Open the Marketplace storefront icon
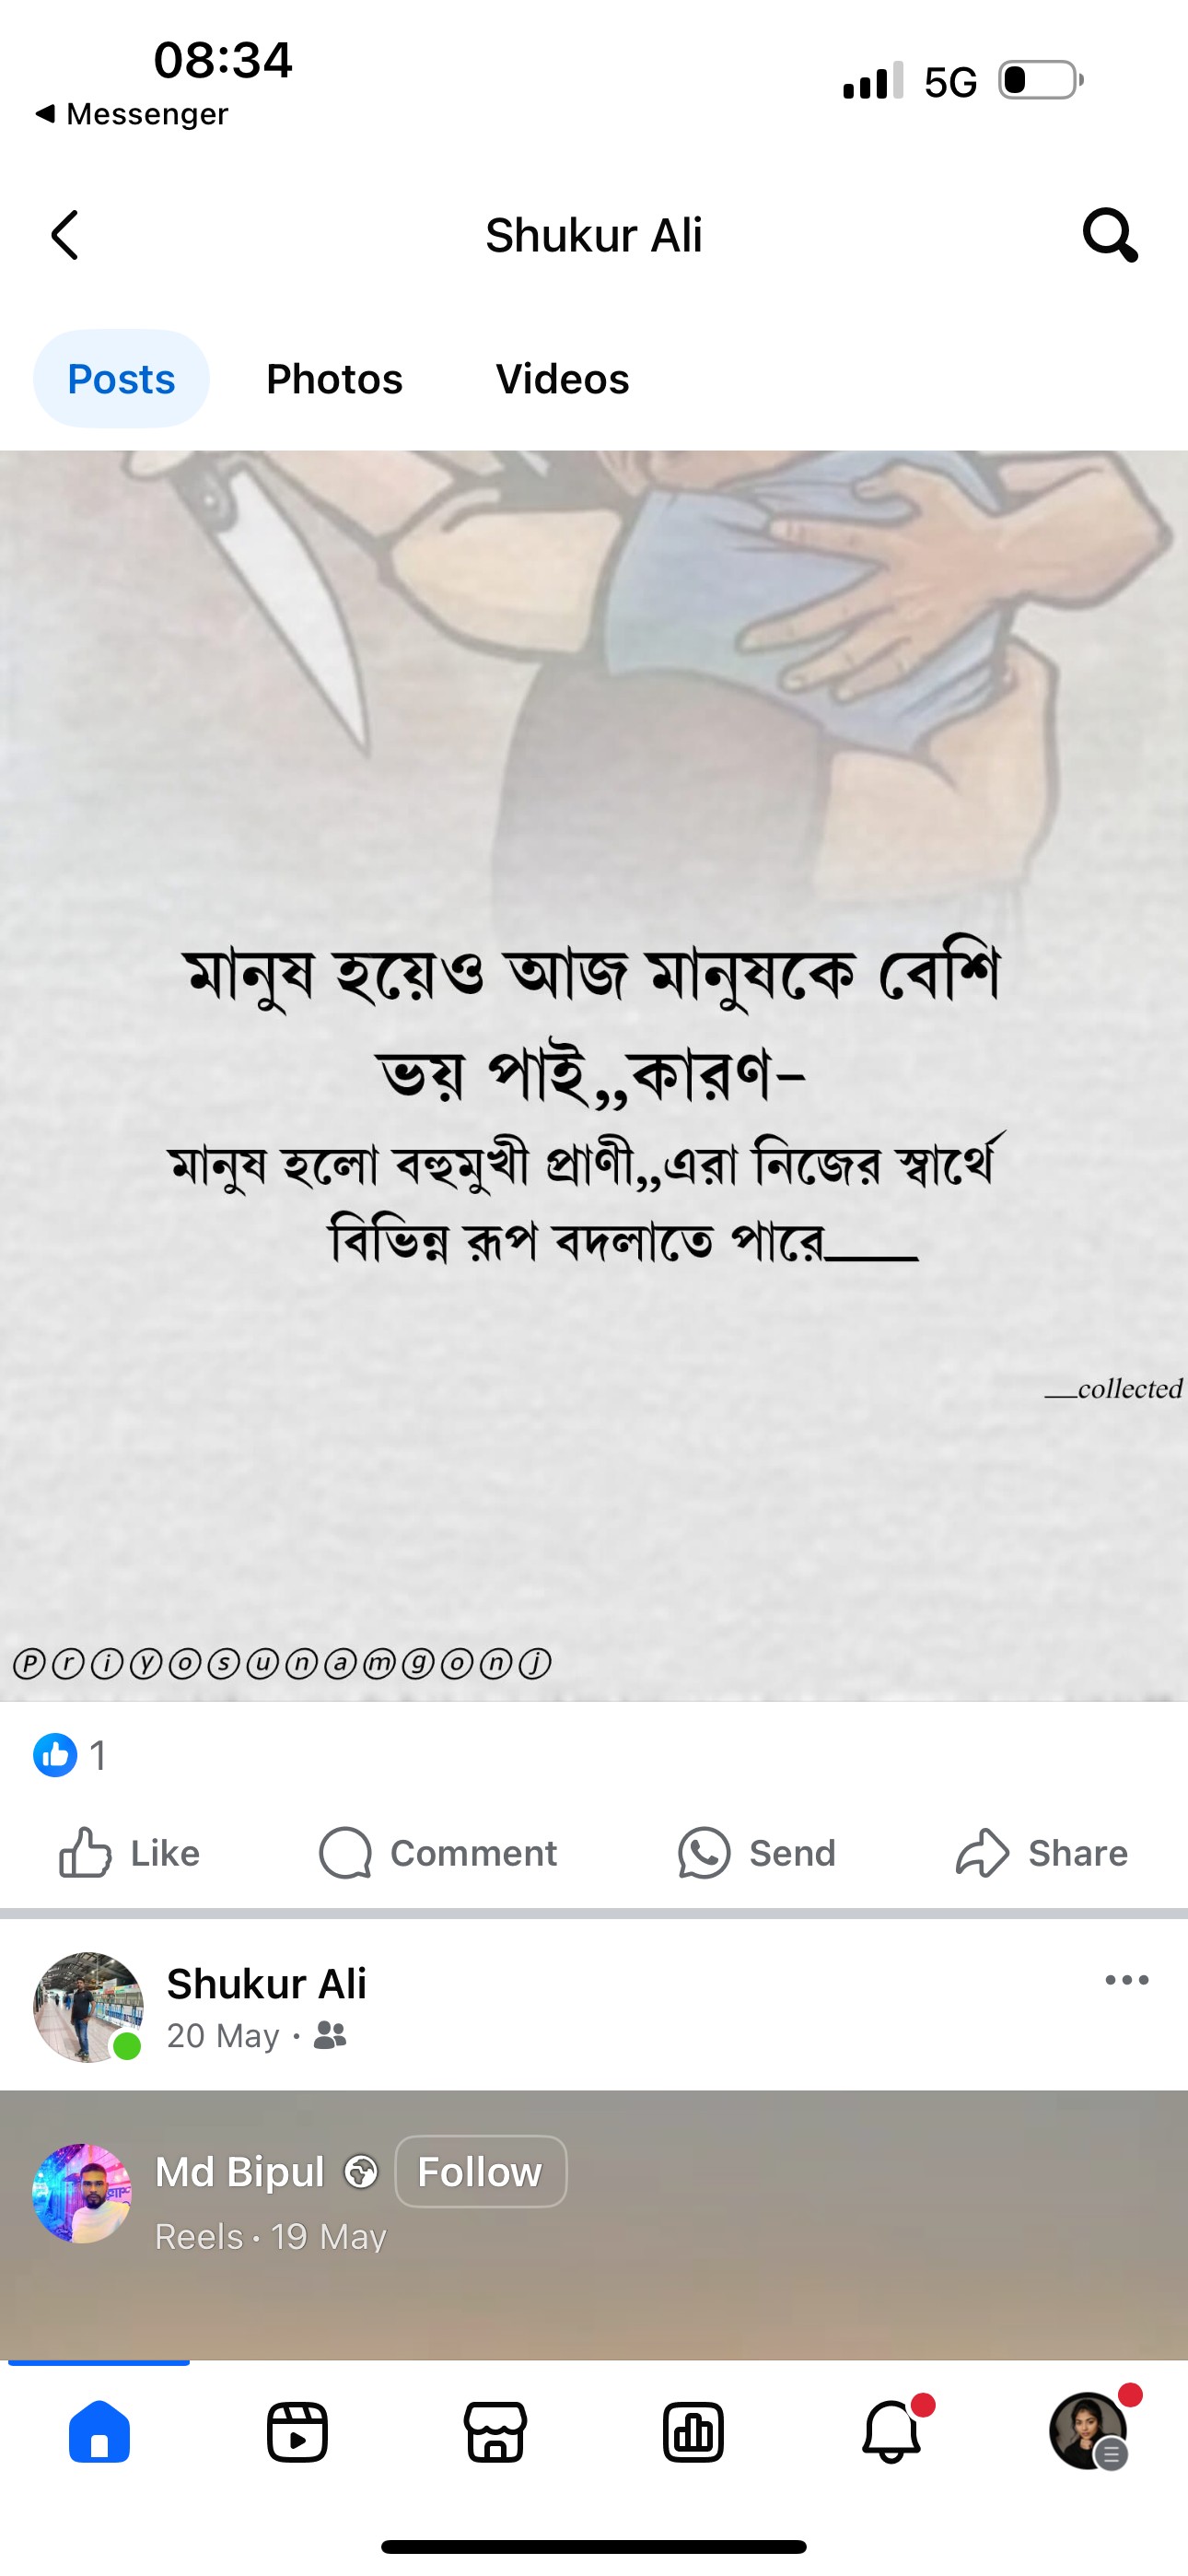The width and height of the screenshot is (1188, 2576). pyautogui.click(x=495, y=2431)
